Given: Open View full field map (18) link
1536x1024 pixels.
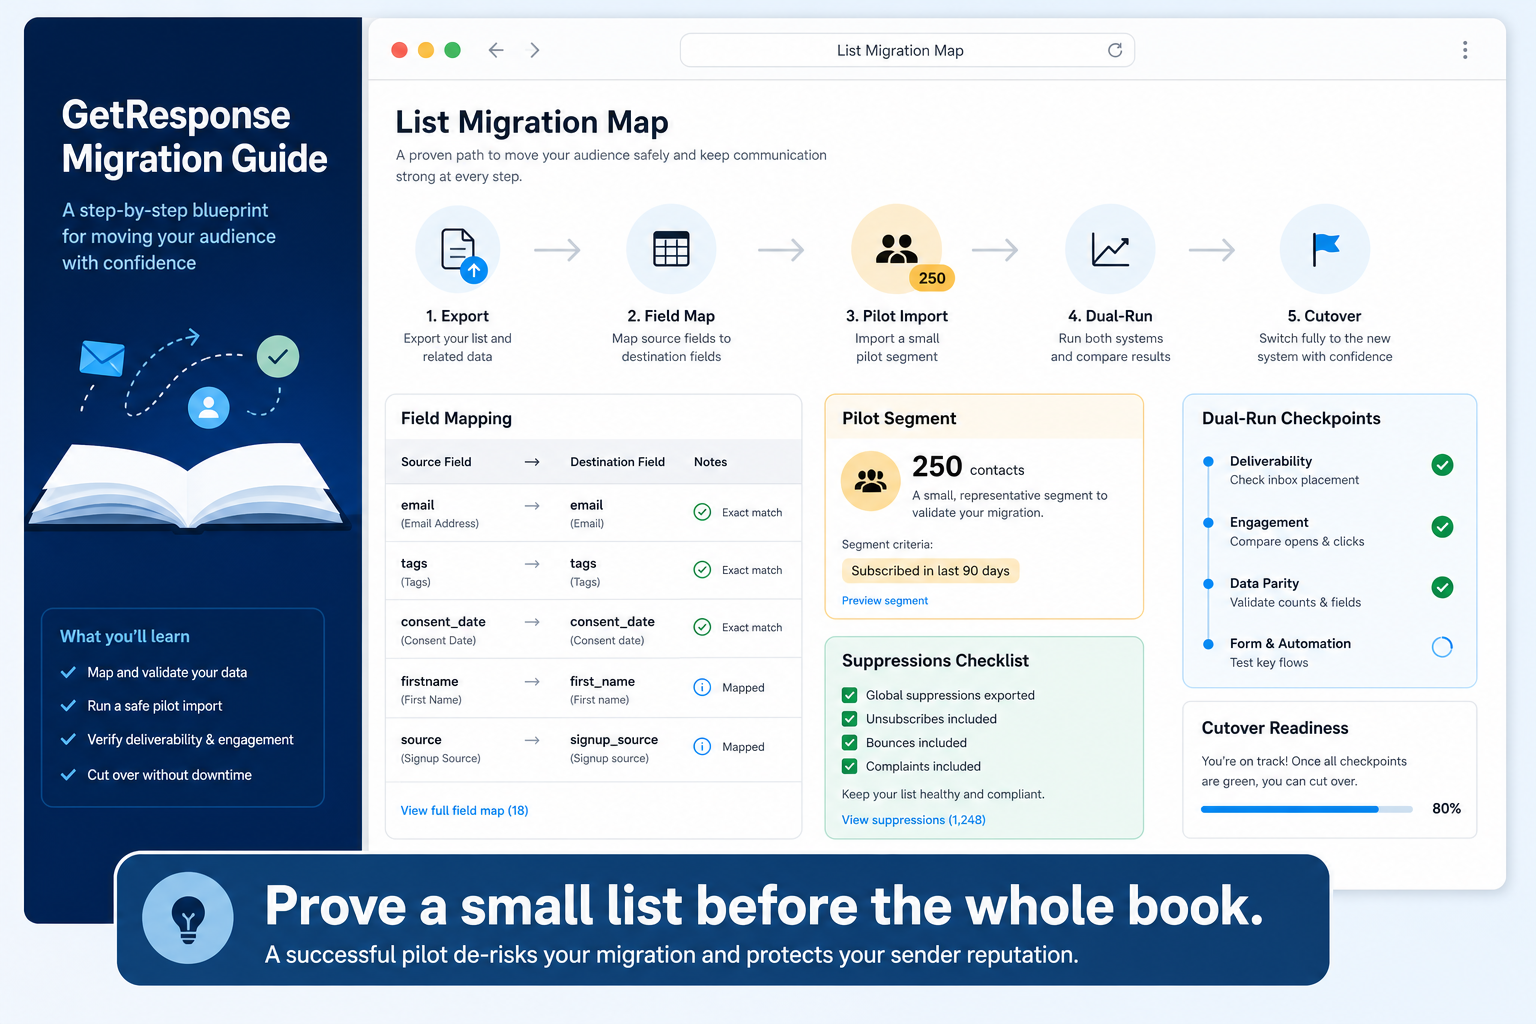Looking at the screenshot, I should pyautogui.click(x=464, y=811).
